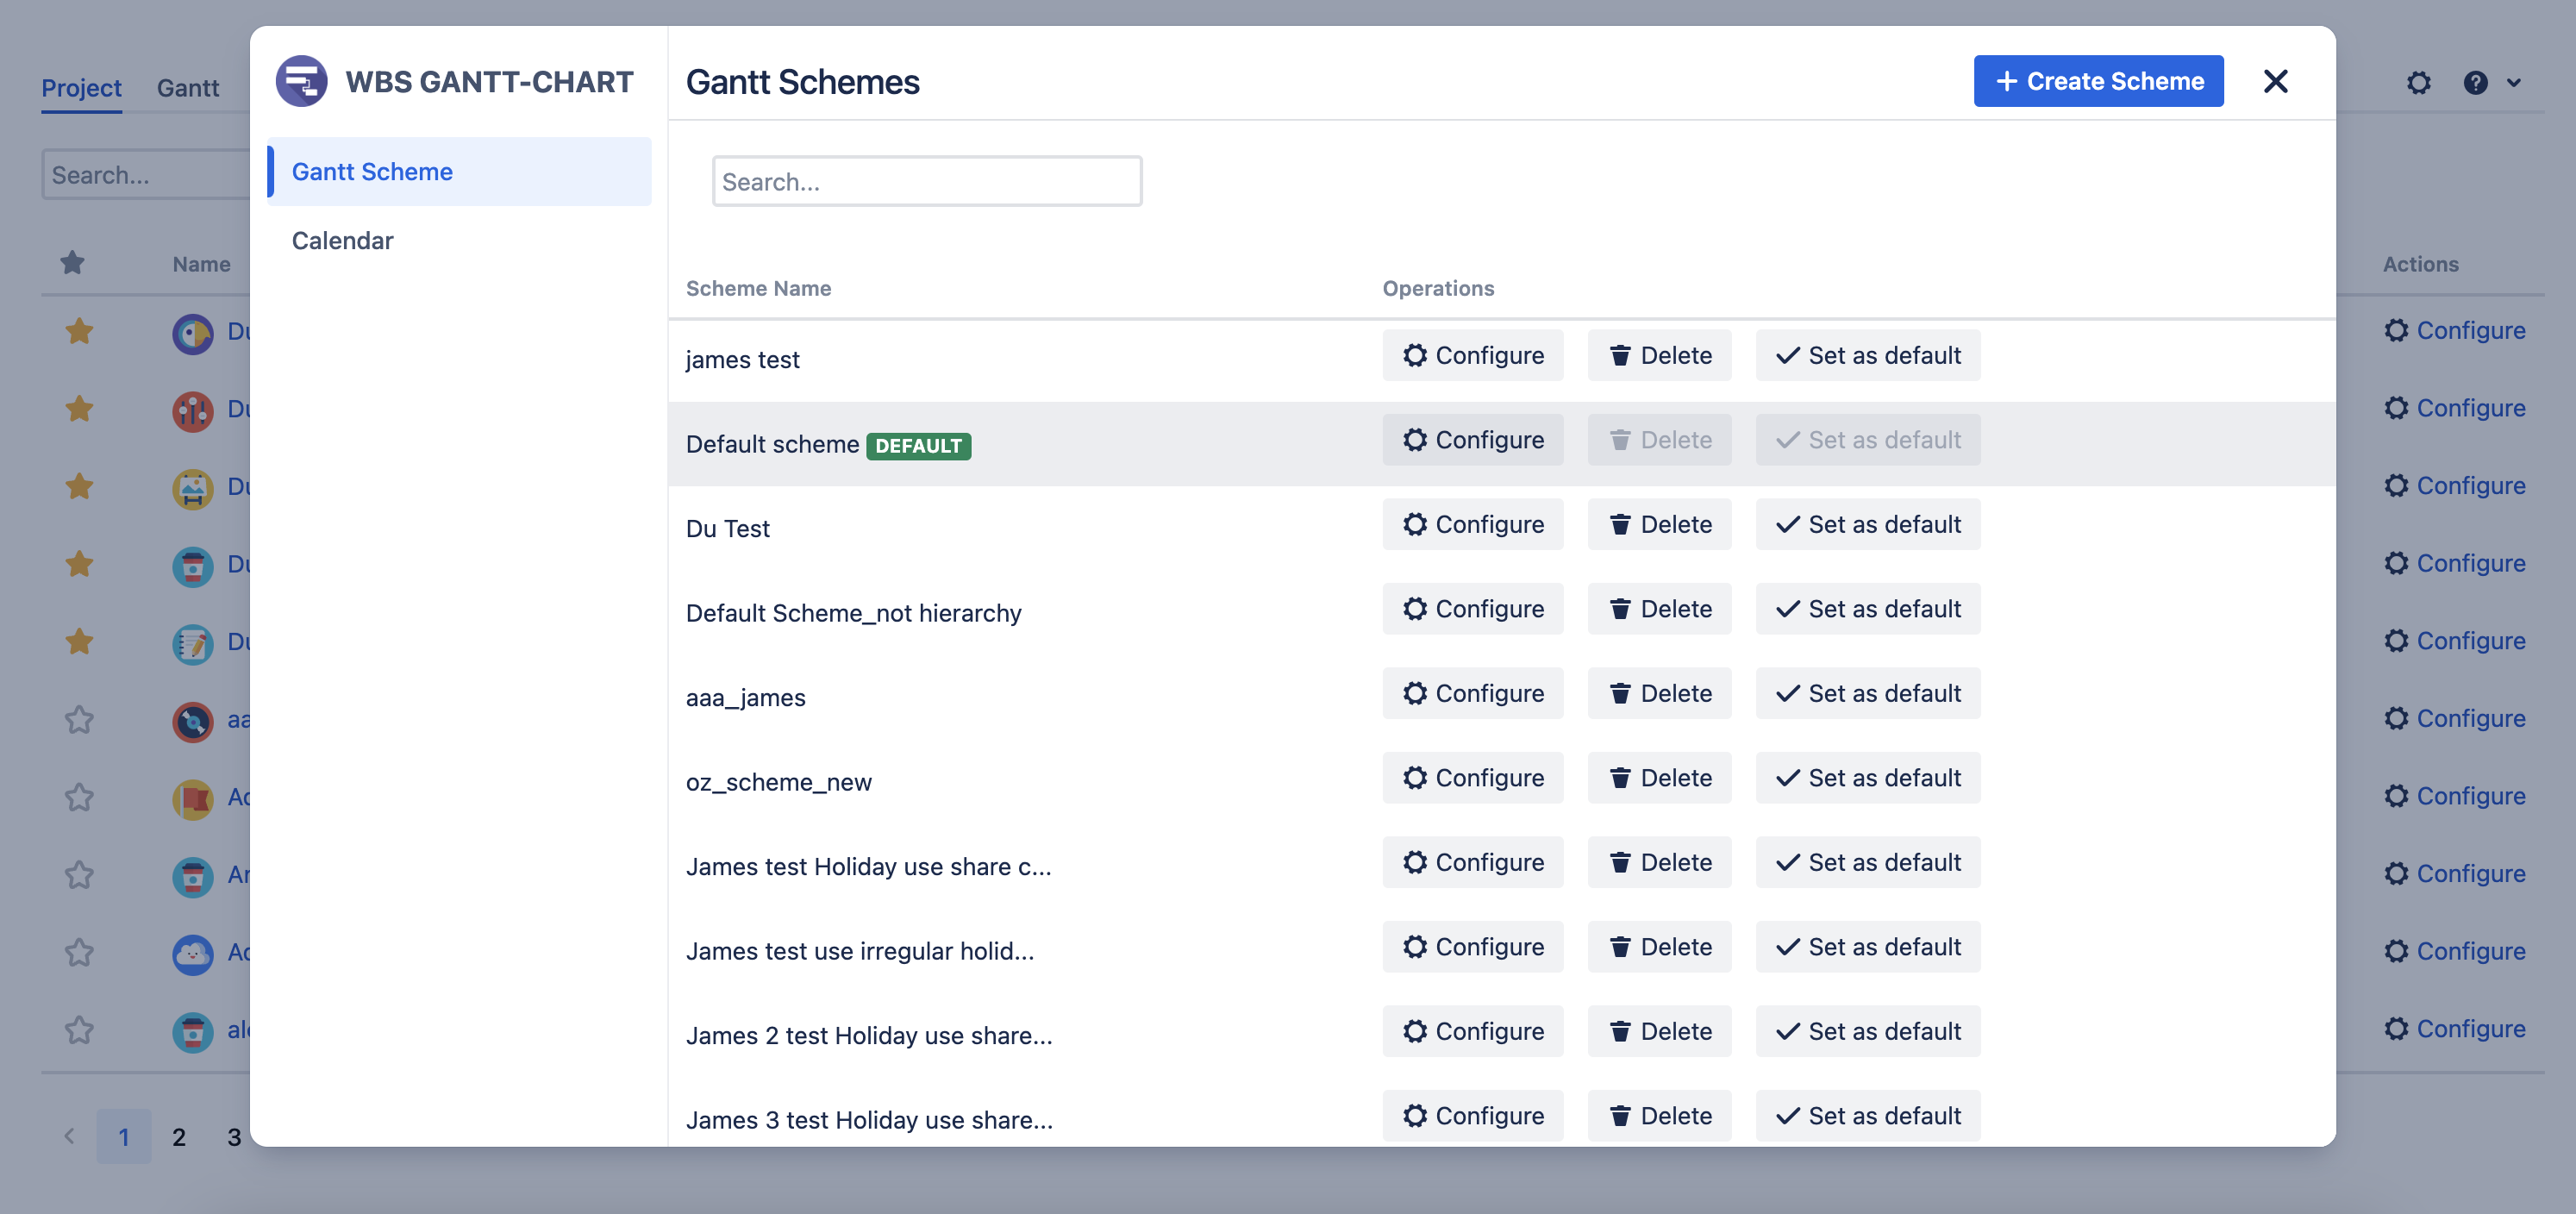The height and width of the screenshot is (1214, 2576).
Task: Click the topmost Configure gear in Actions column
Action: coord(2398,330)
